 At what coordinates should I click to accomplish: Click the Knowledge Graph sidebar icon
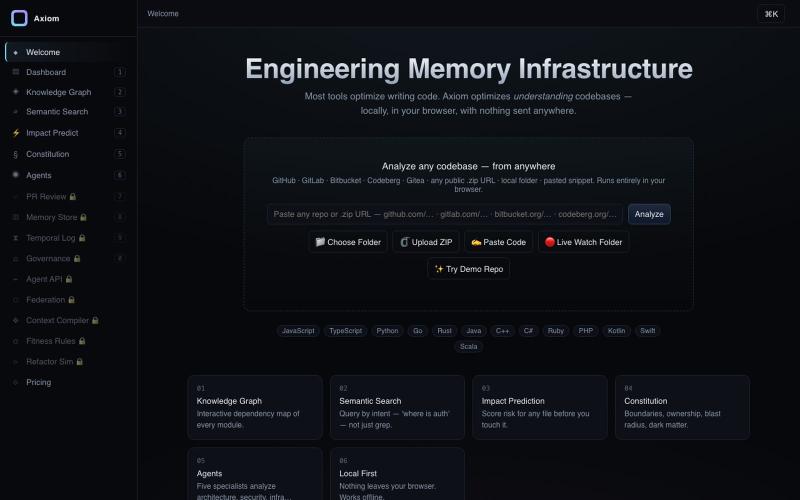[x=16, y=92]
